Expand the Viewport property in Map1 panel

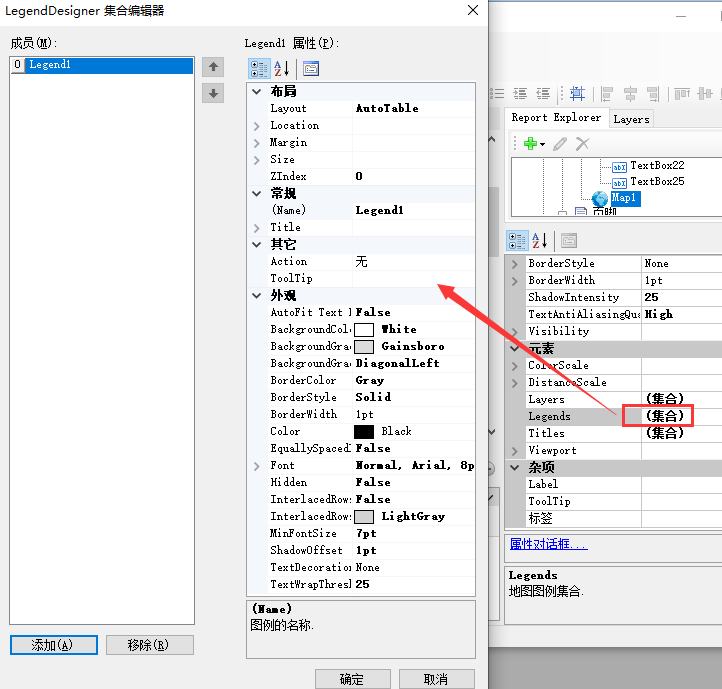tap(515, 451)
